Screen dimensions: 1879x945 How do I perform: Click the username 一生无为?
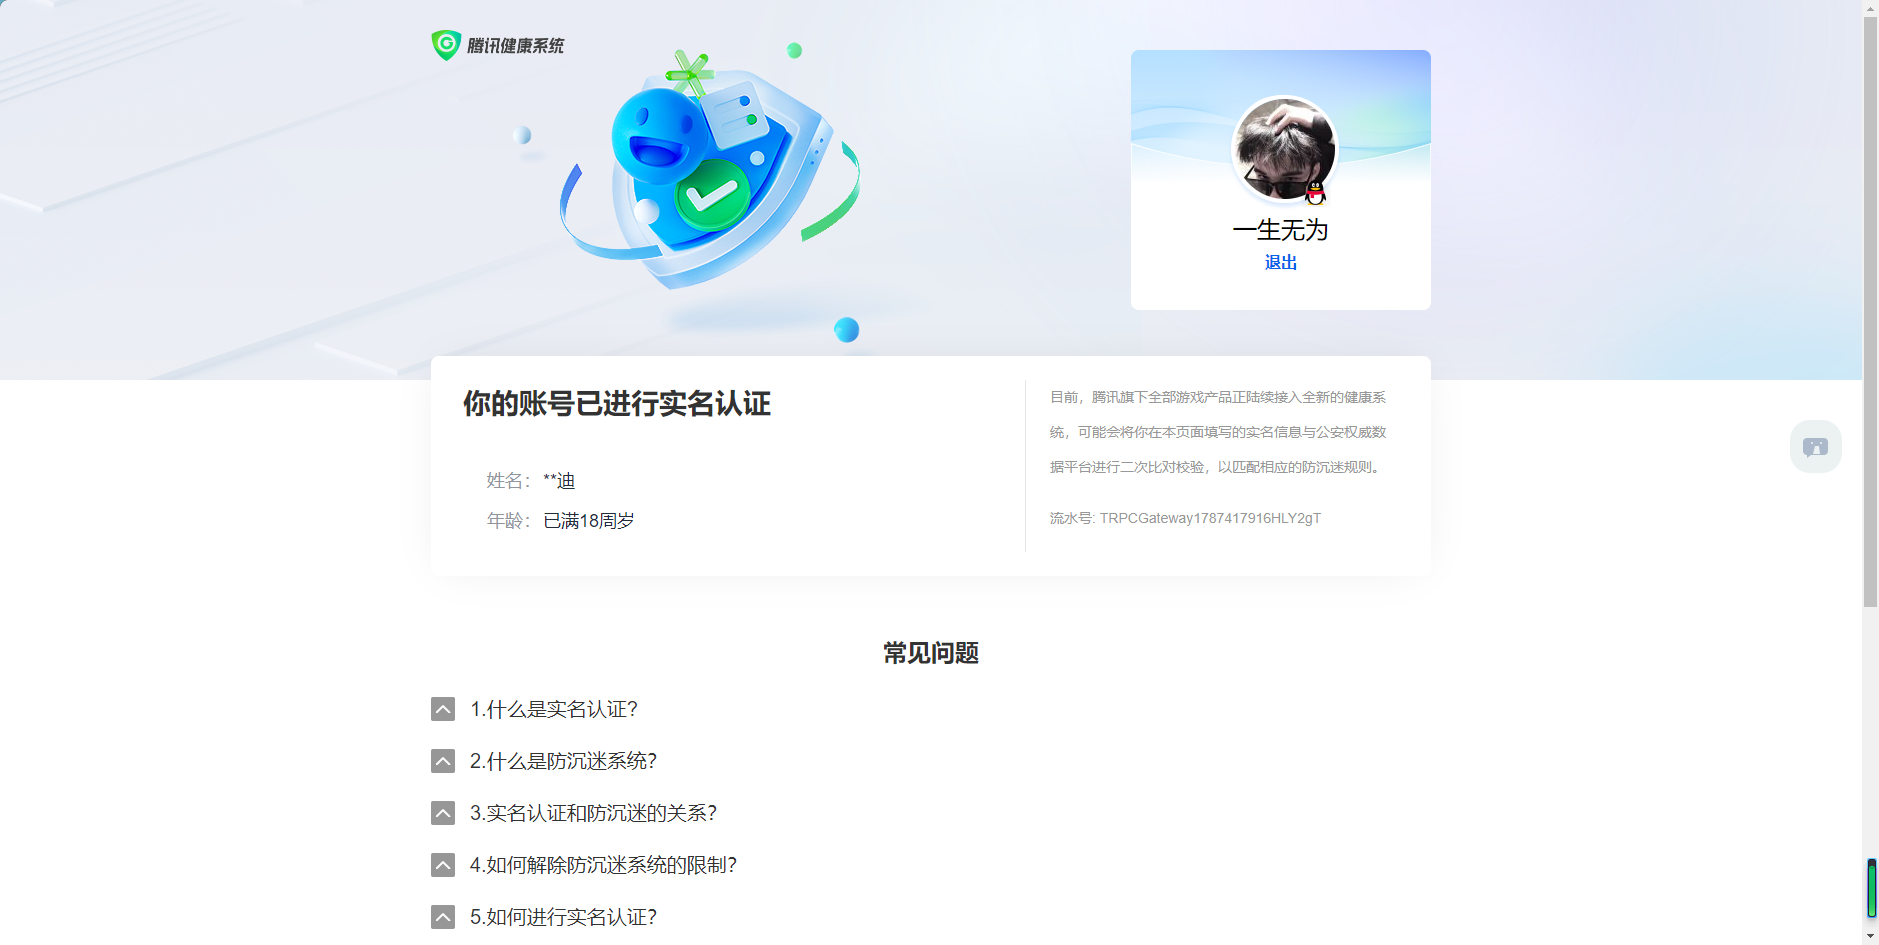pos(1280,230)
